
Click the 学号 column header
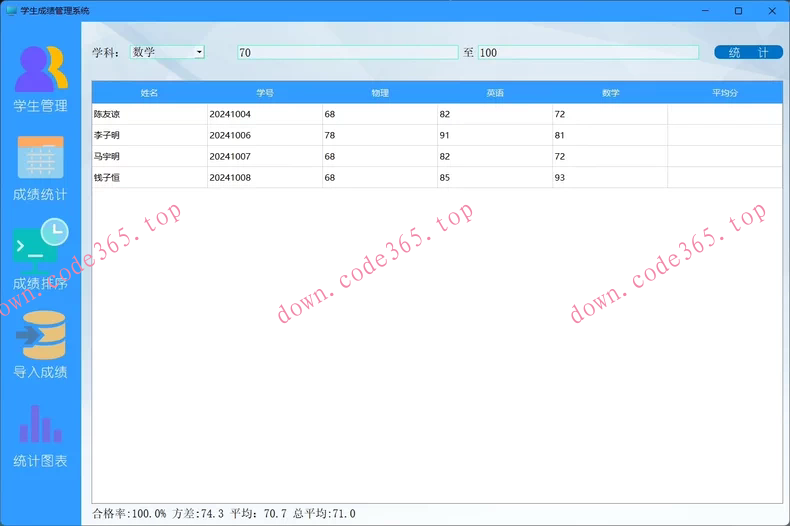265,93
